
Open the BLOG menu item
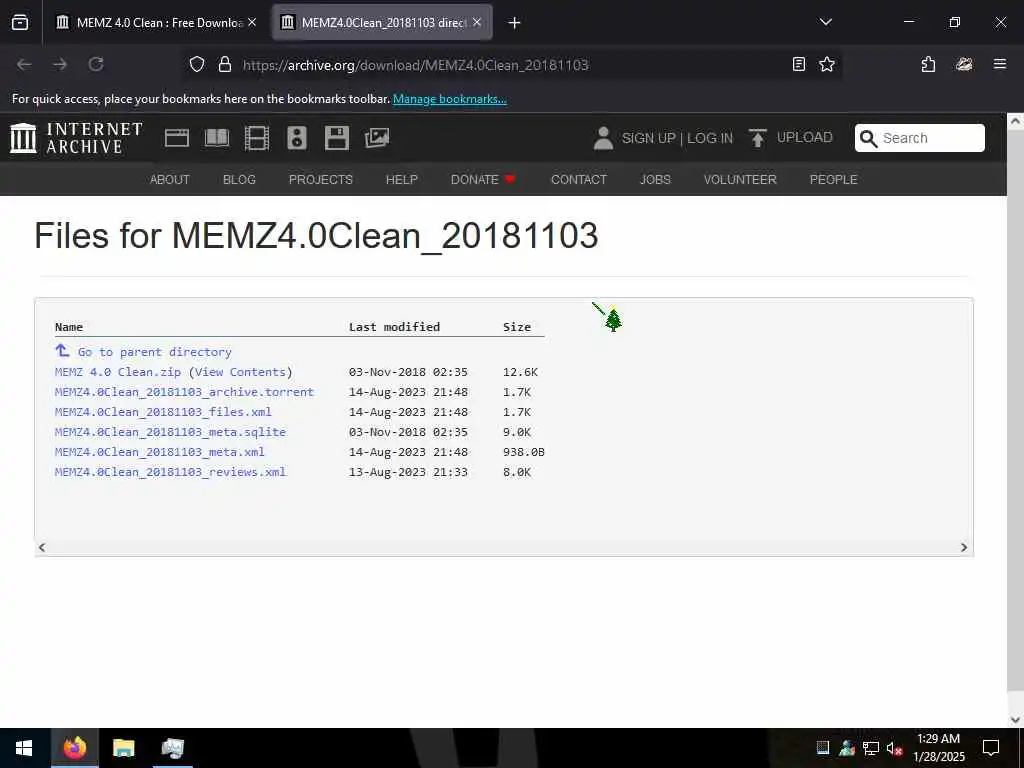pos(239,180)
